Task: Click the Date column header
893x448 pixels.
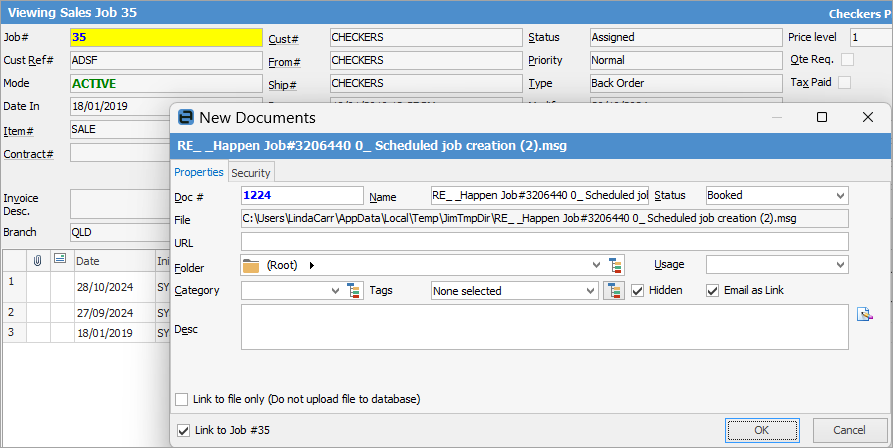Action: click(x=114, y=261)
